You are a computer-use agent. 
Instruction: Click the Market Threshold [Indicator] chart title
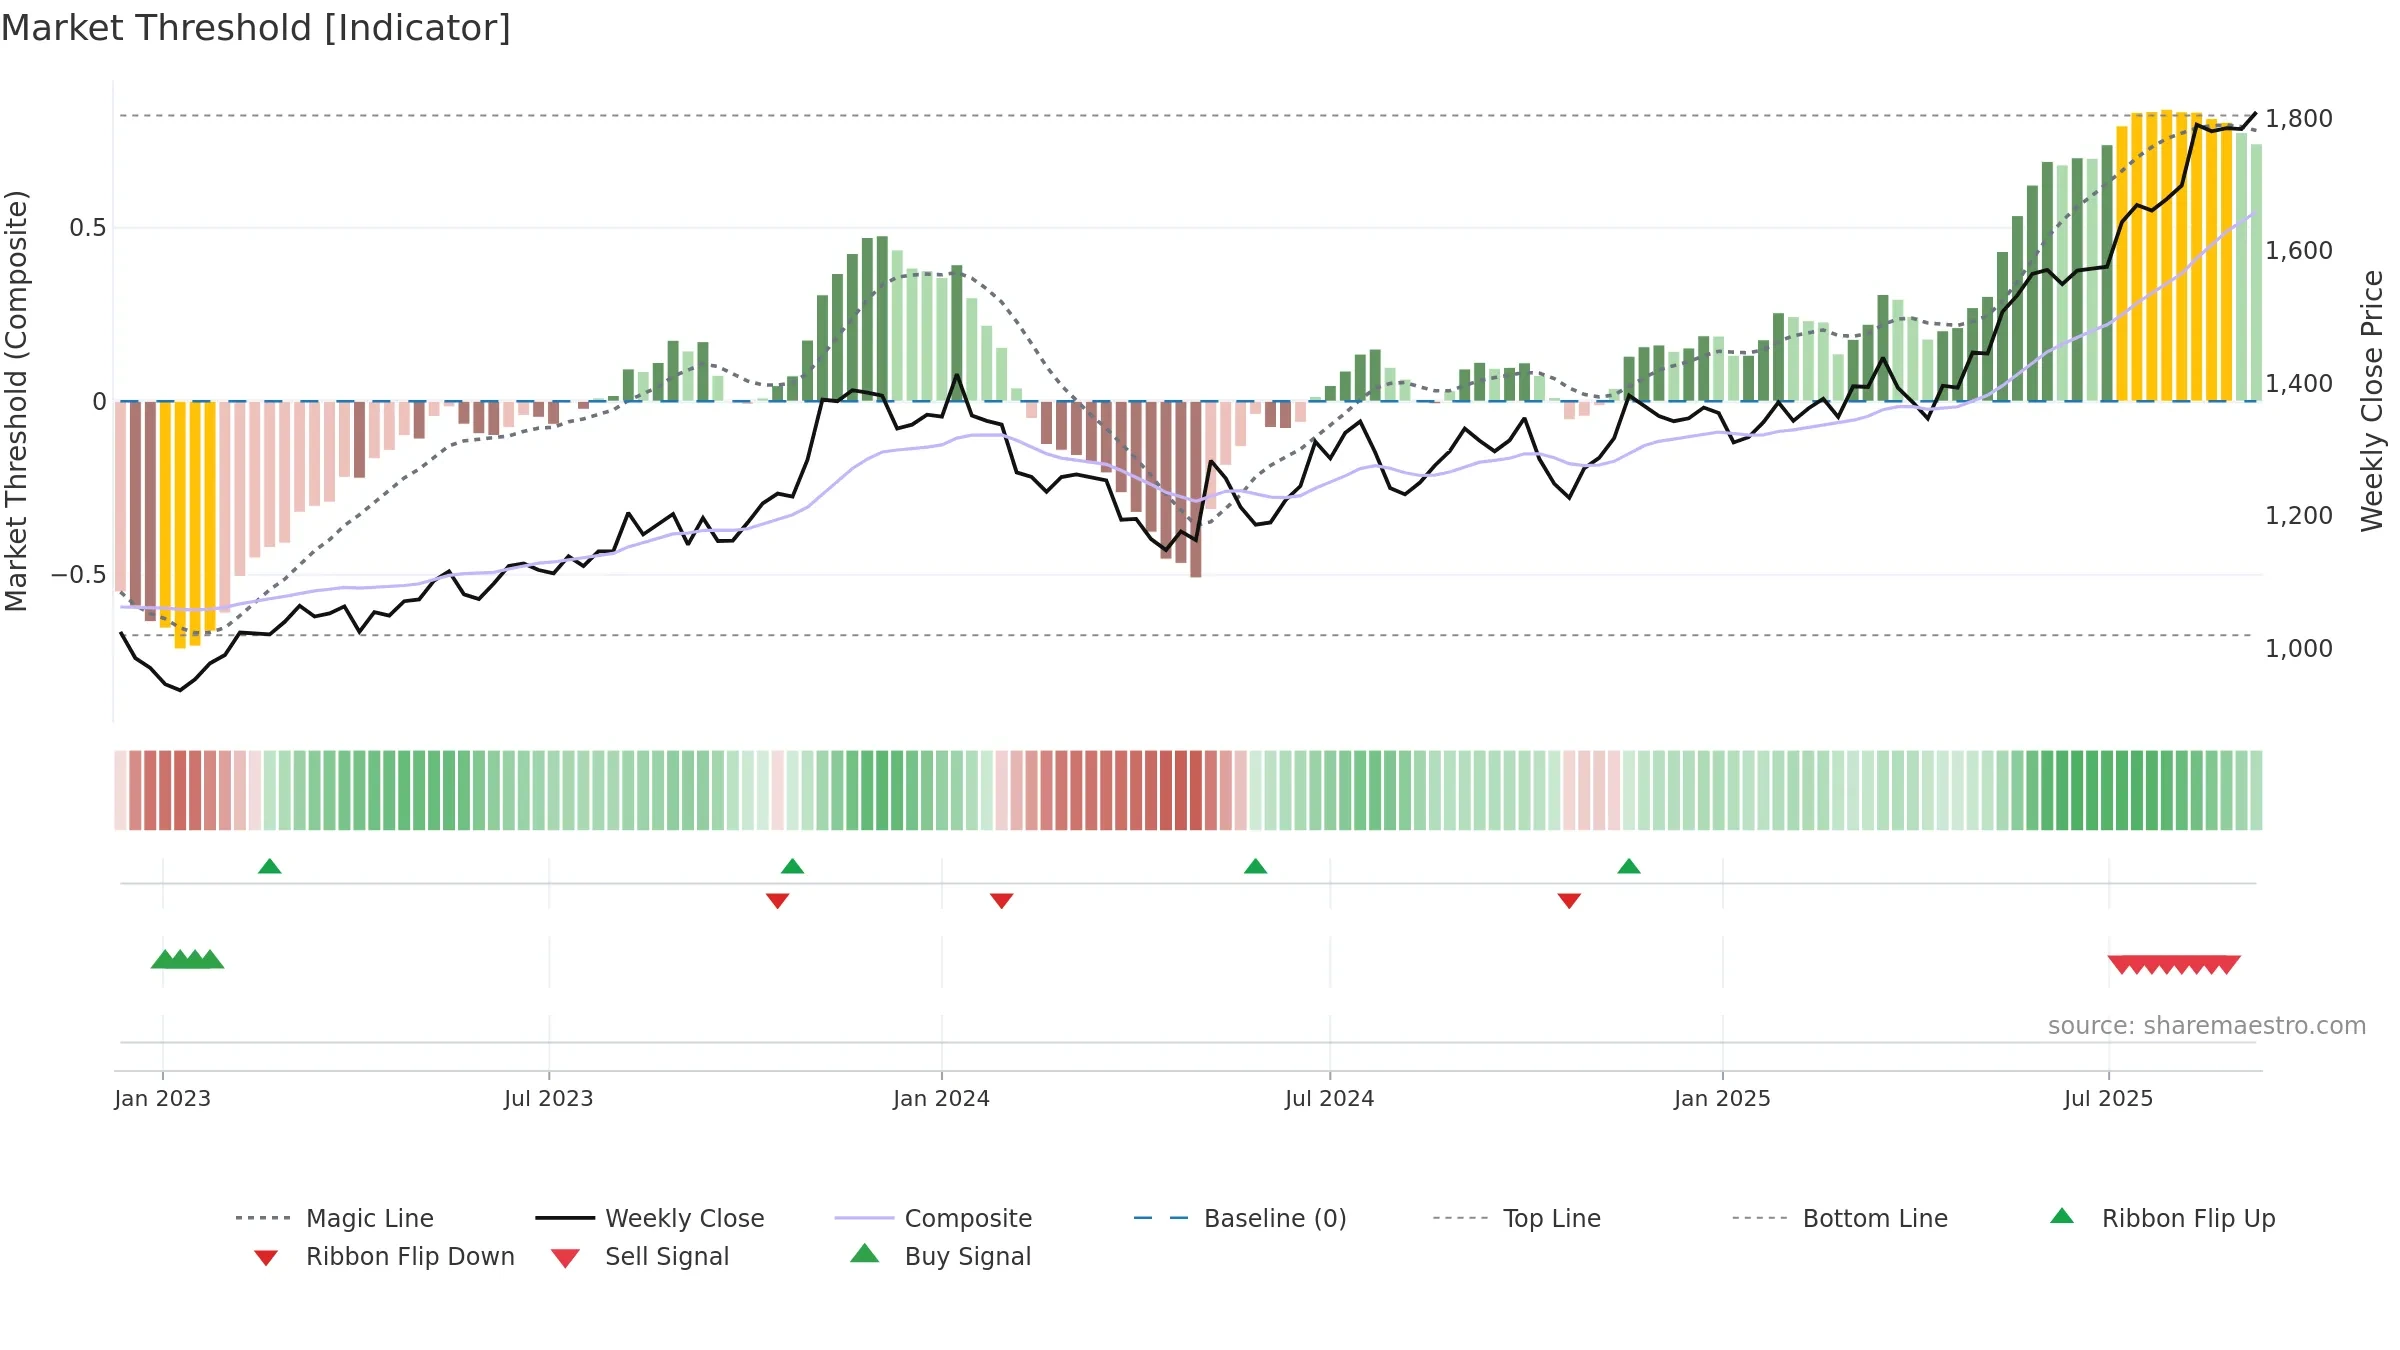(x=256, y=28)
